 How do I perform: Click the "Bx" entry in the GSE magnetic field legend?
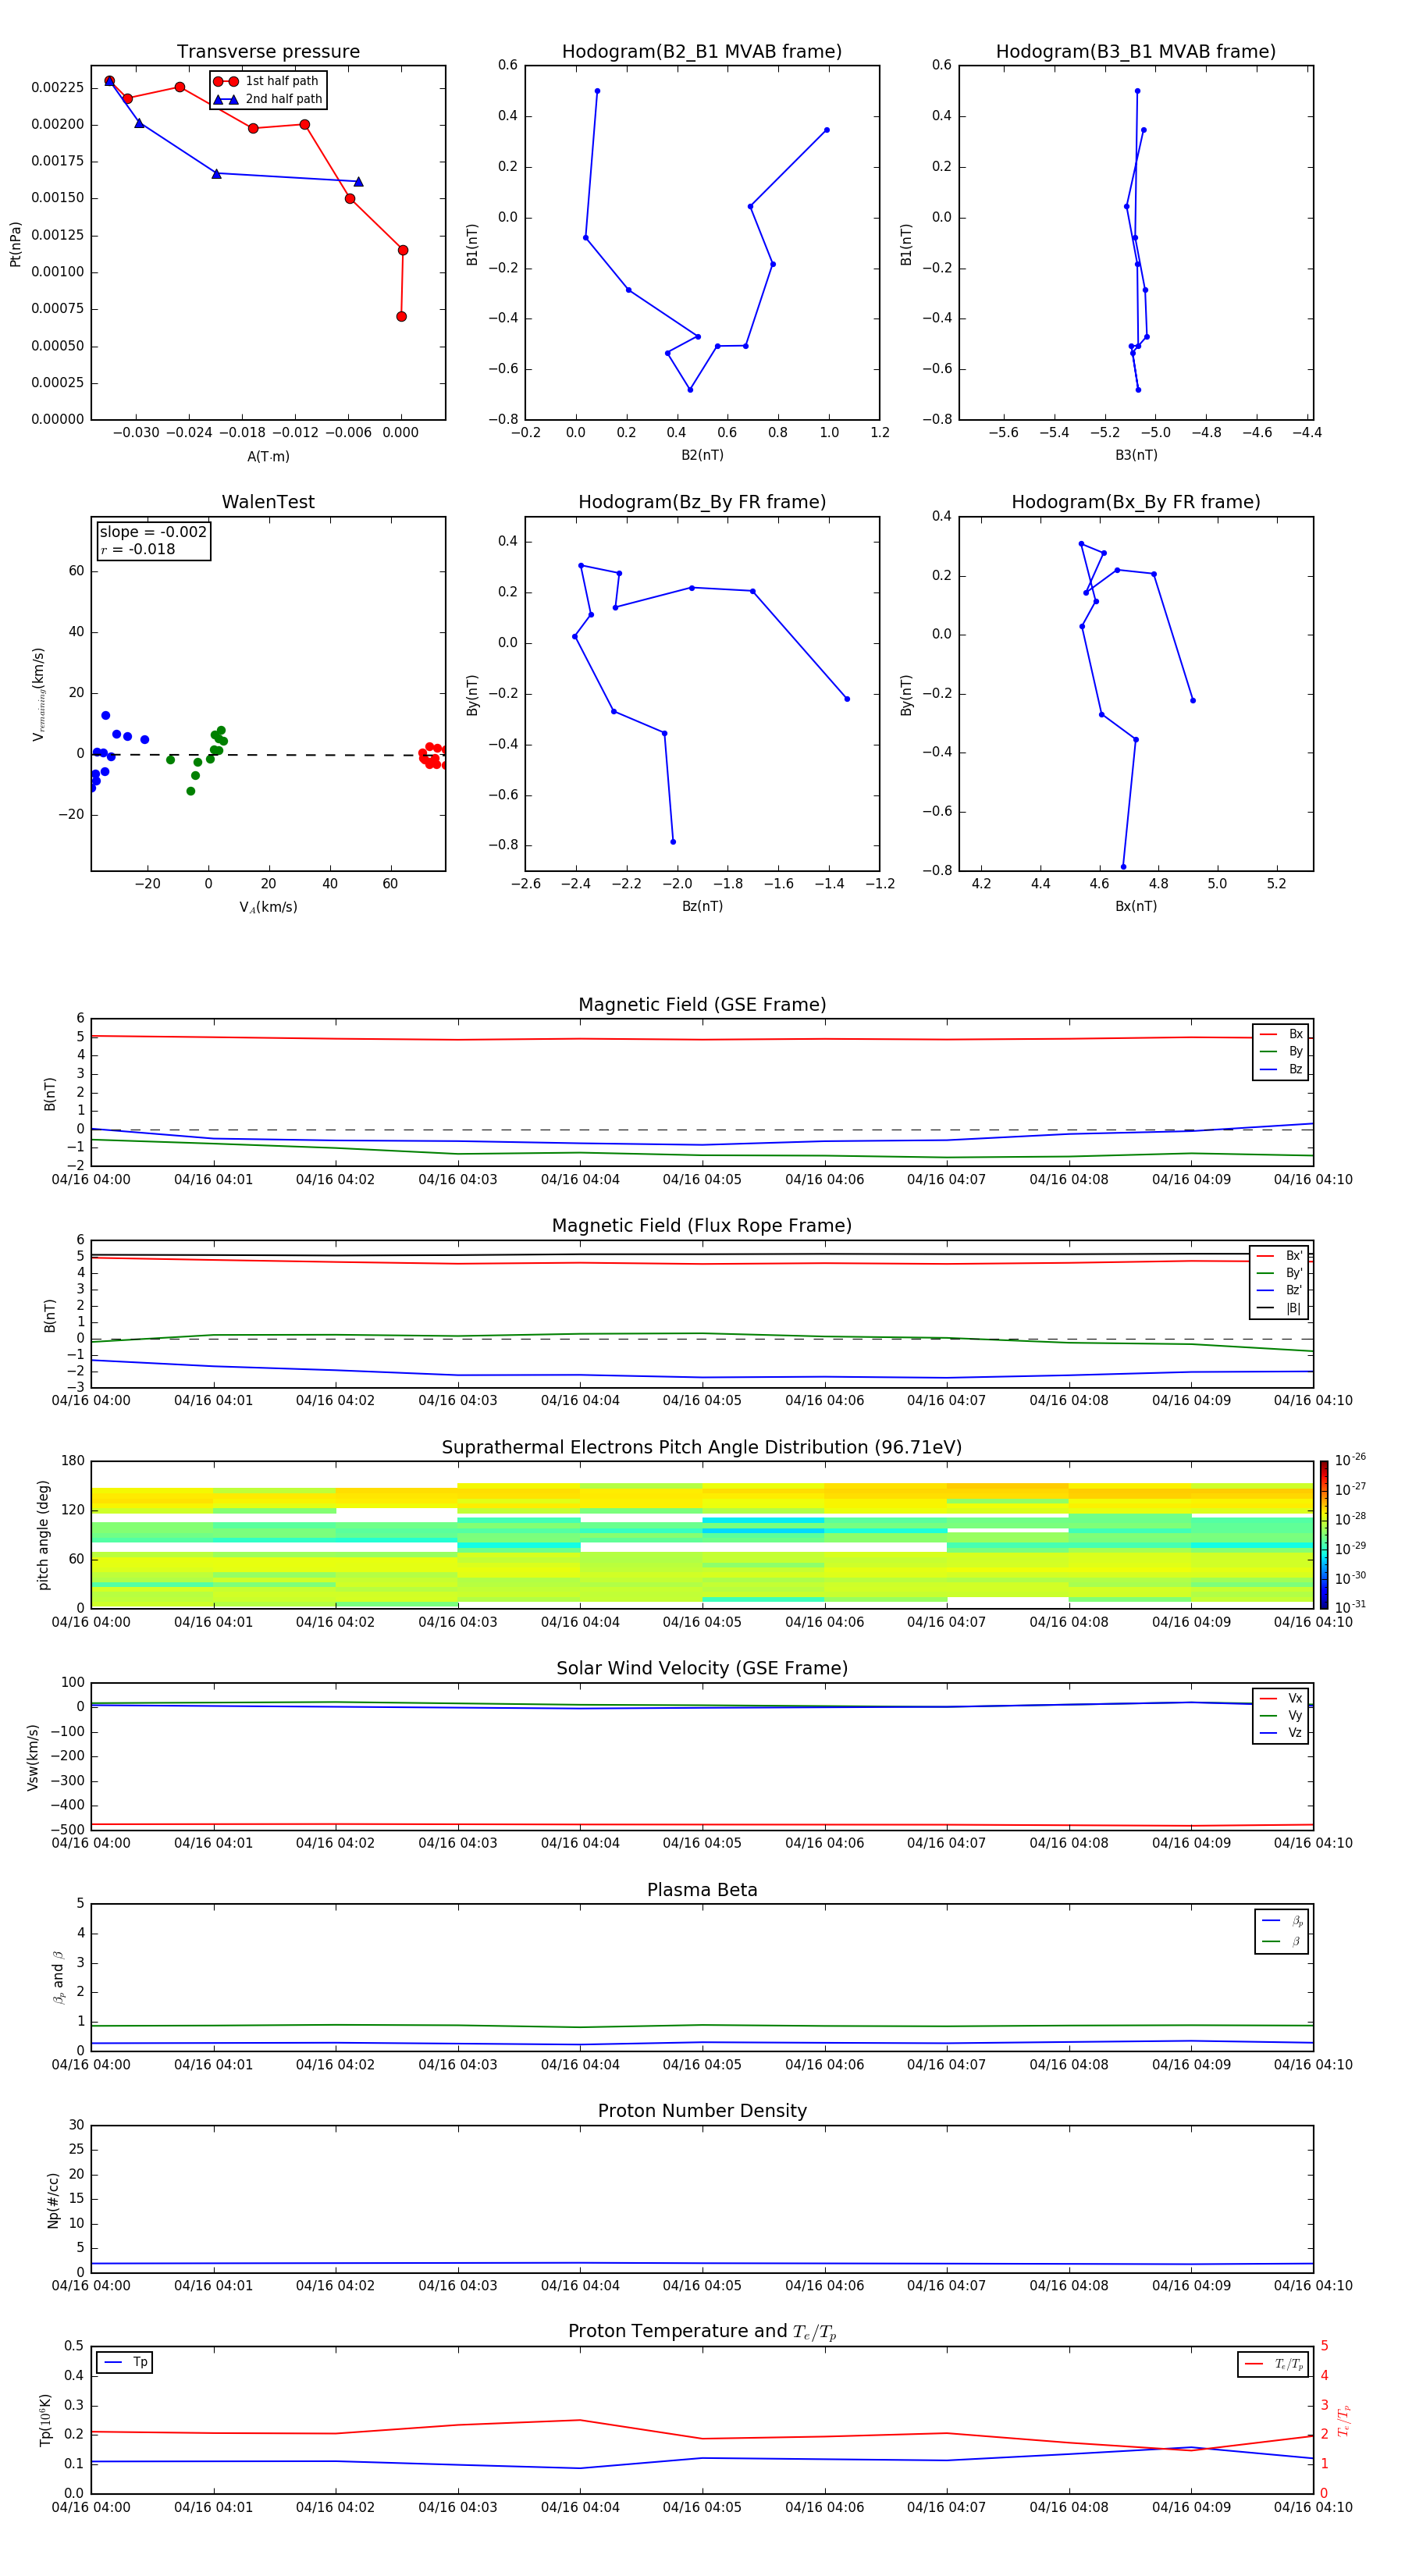(1281, 1034)
